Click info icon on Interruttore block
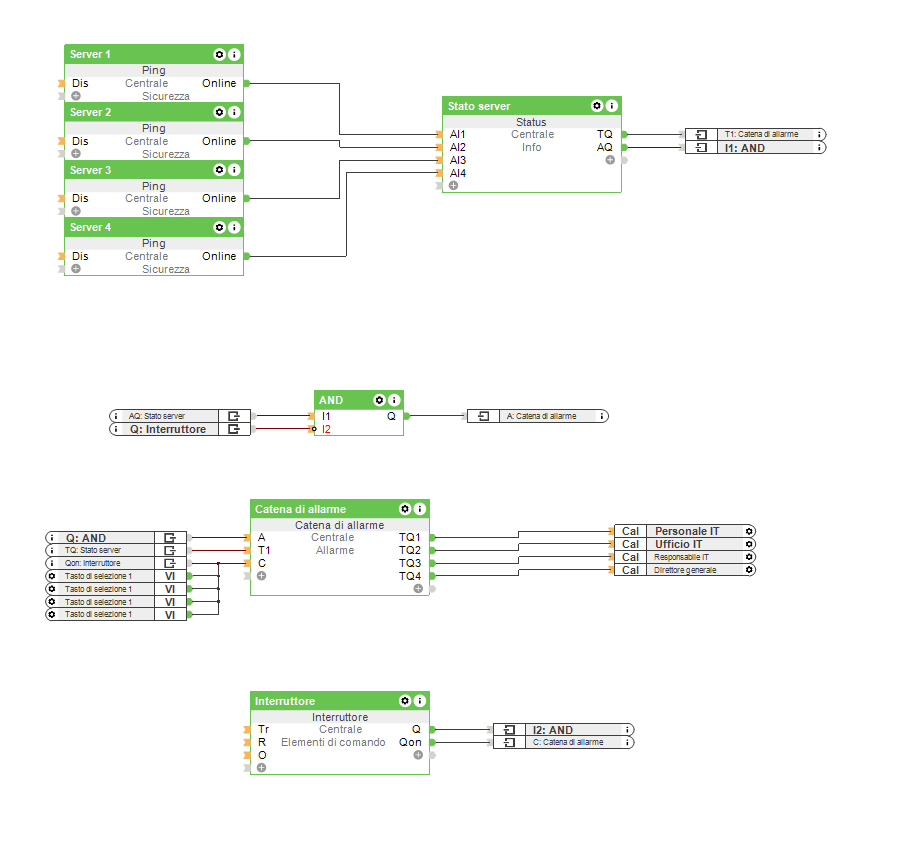 click(x=420, y=701)
